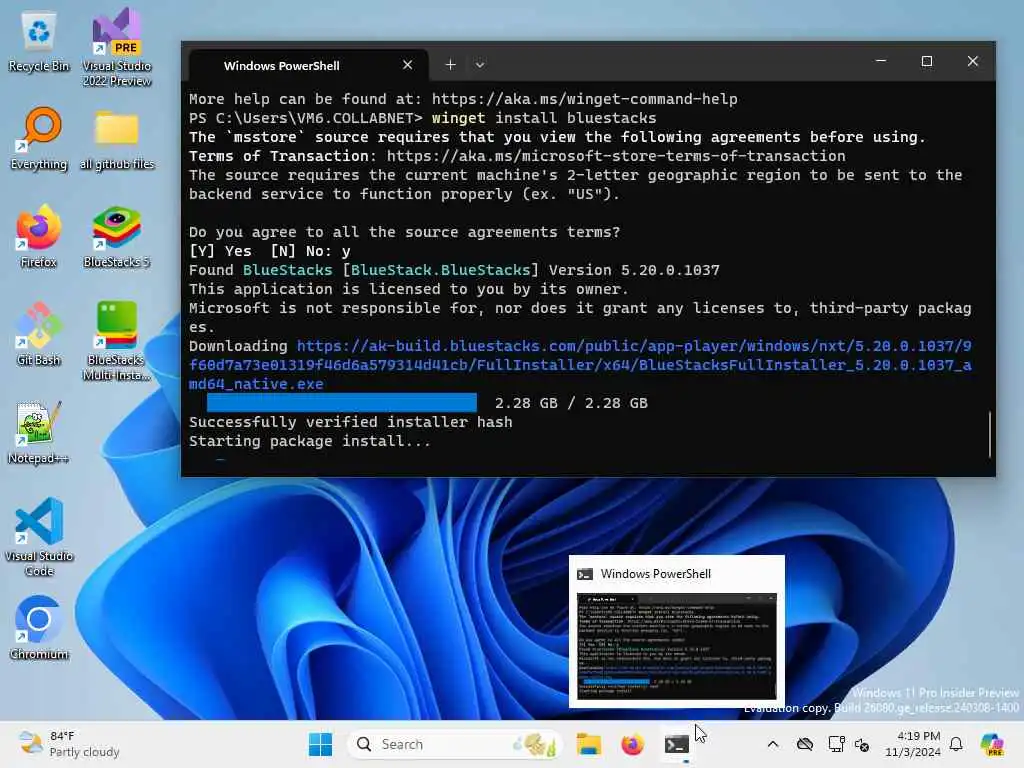This screenshot has height=768, width=1024.
Task: Click the Terminal icon in the taskbar
Action: [677, 744]
